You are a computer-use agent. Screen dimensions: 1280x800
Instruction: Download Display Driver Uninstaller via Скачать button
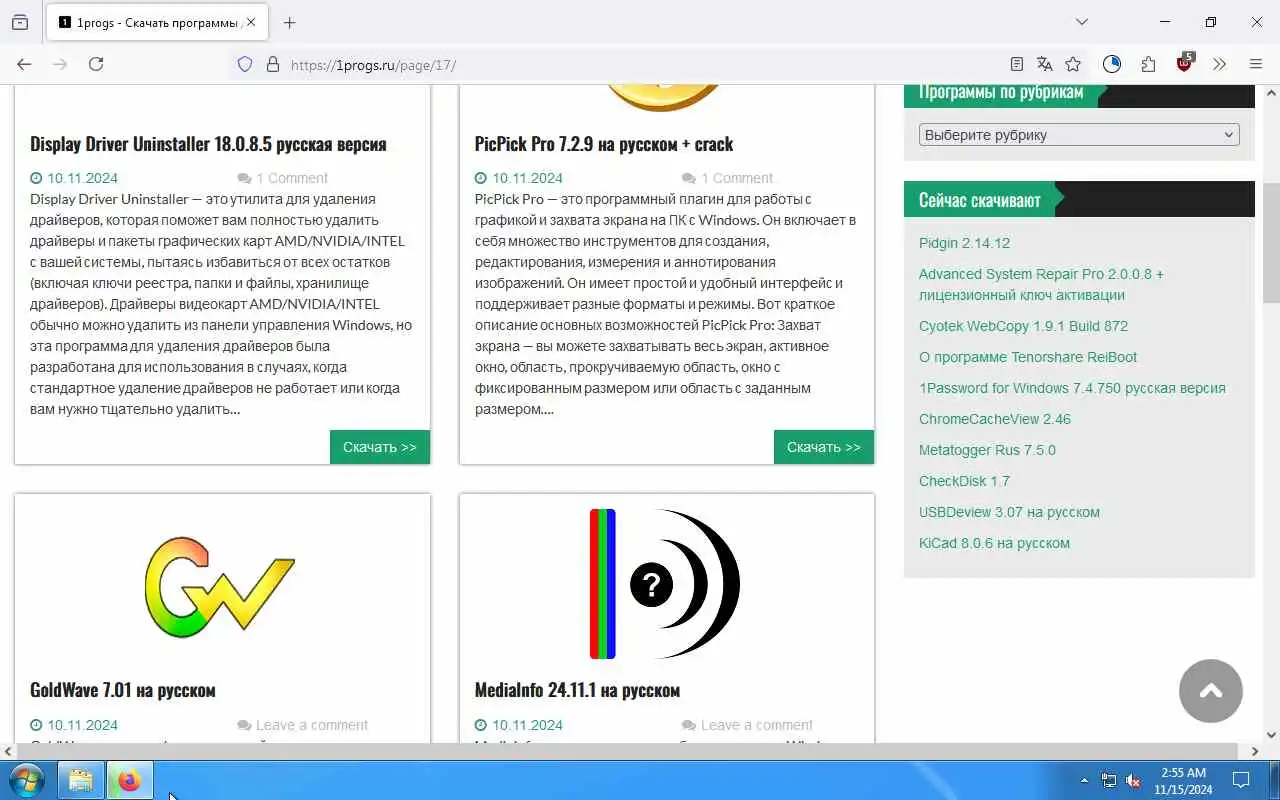click(x=380, y=447)
